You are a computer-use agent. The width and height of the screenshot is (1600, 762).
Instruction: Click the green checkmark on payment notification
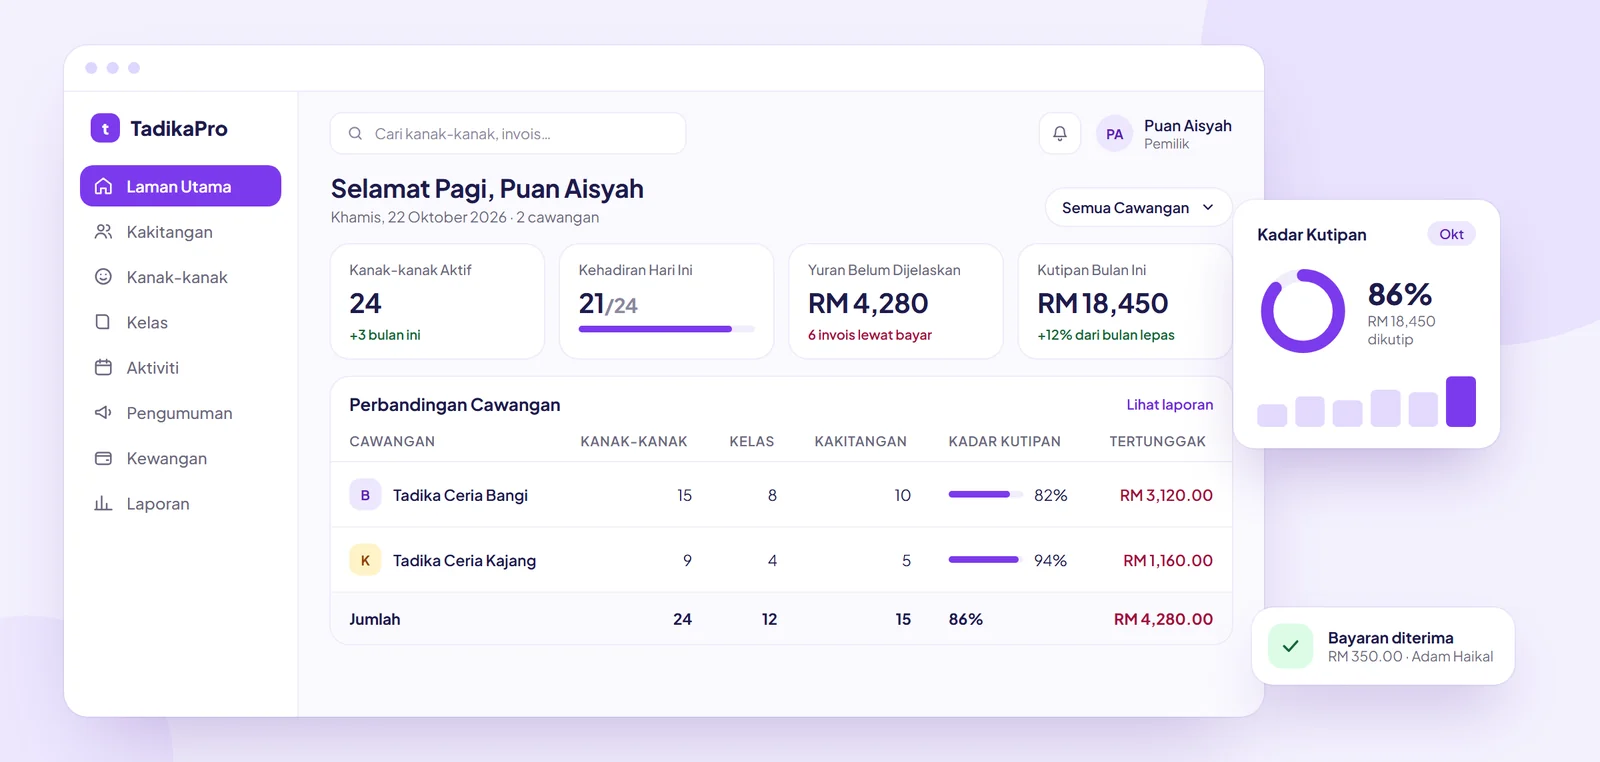pos(1290,646)
